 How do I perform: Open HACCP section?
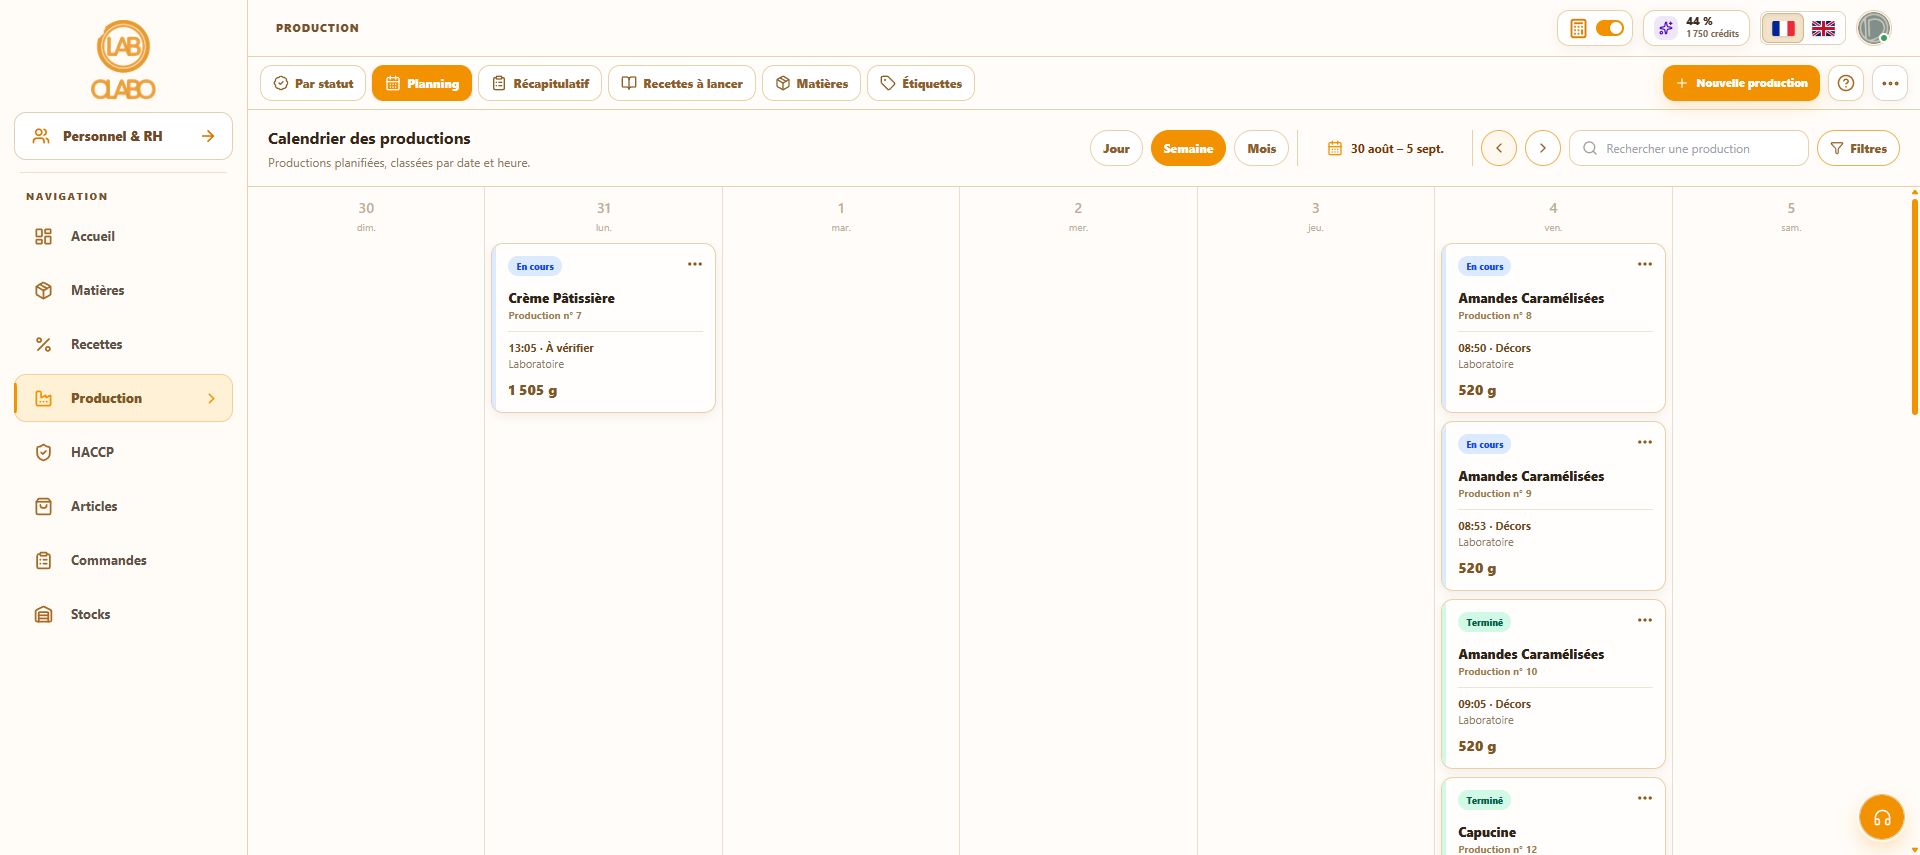pos(123,453)
